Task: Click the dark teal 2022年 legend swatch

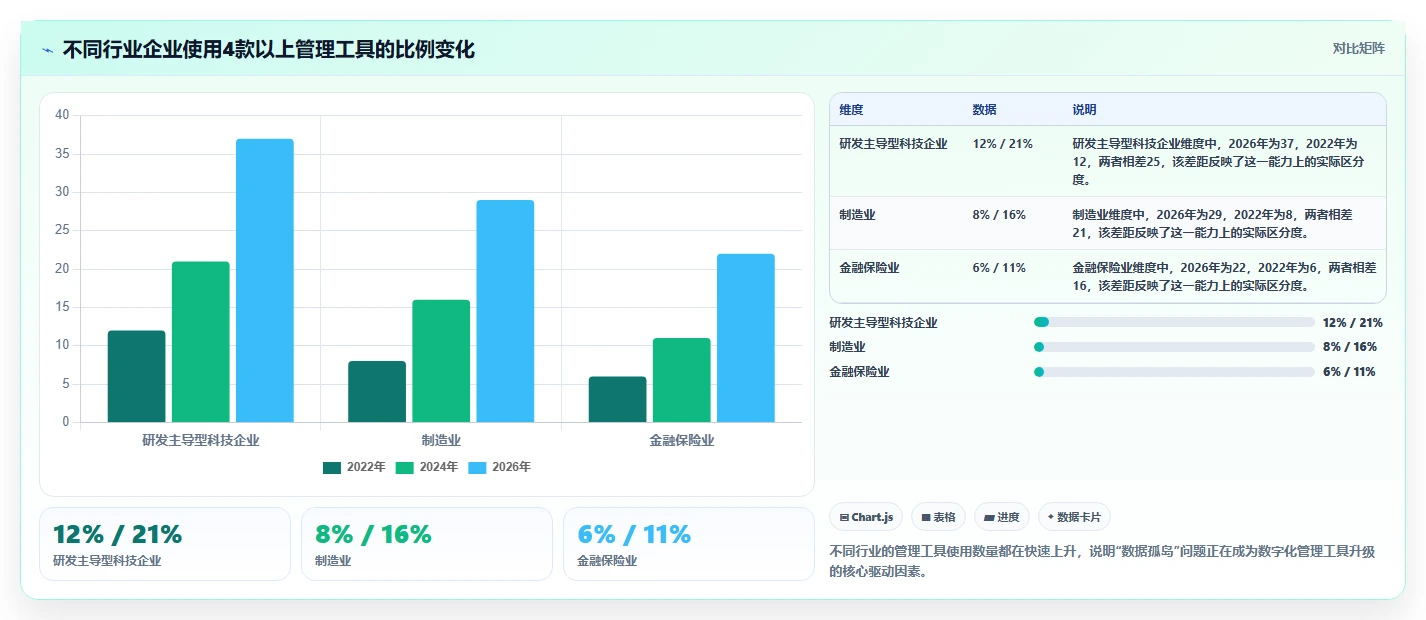Action: point(332,467)
